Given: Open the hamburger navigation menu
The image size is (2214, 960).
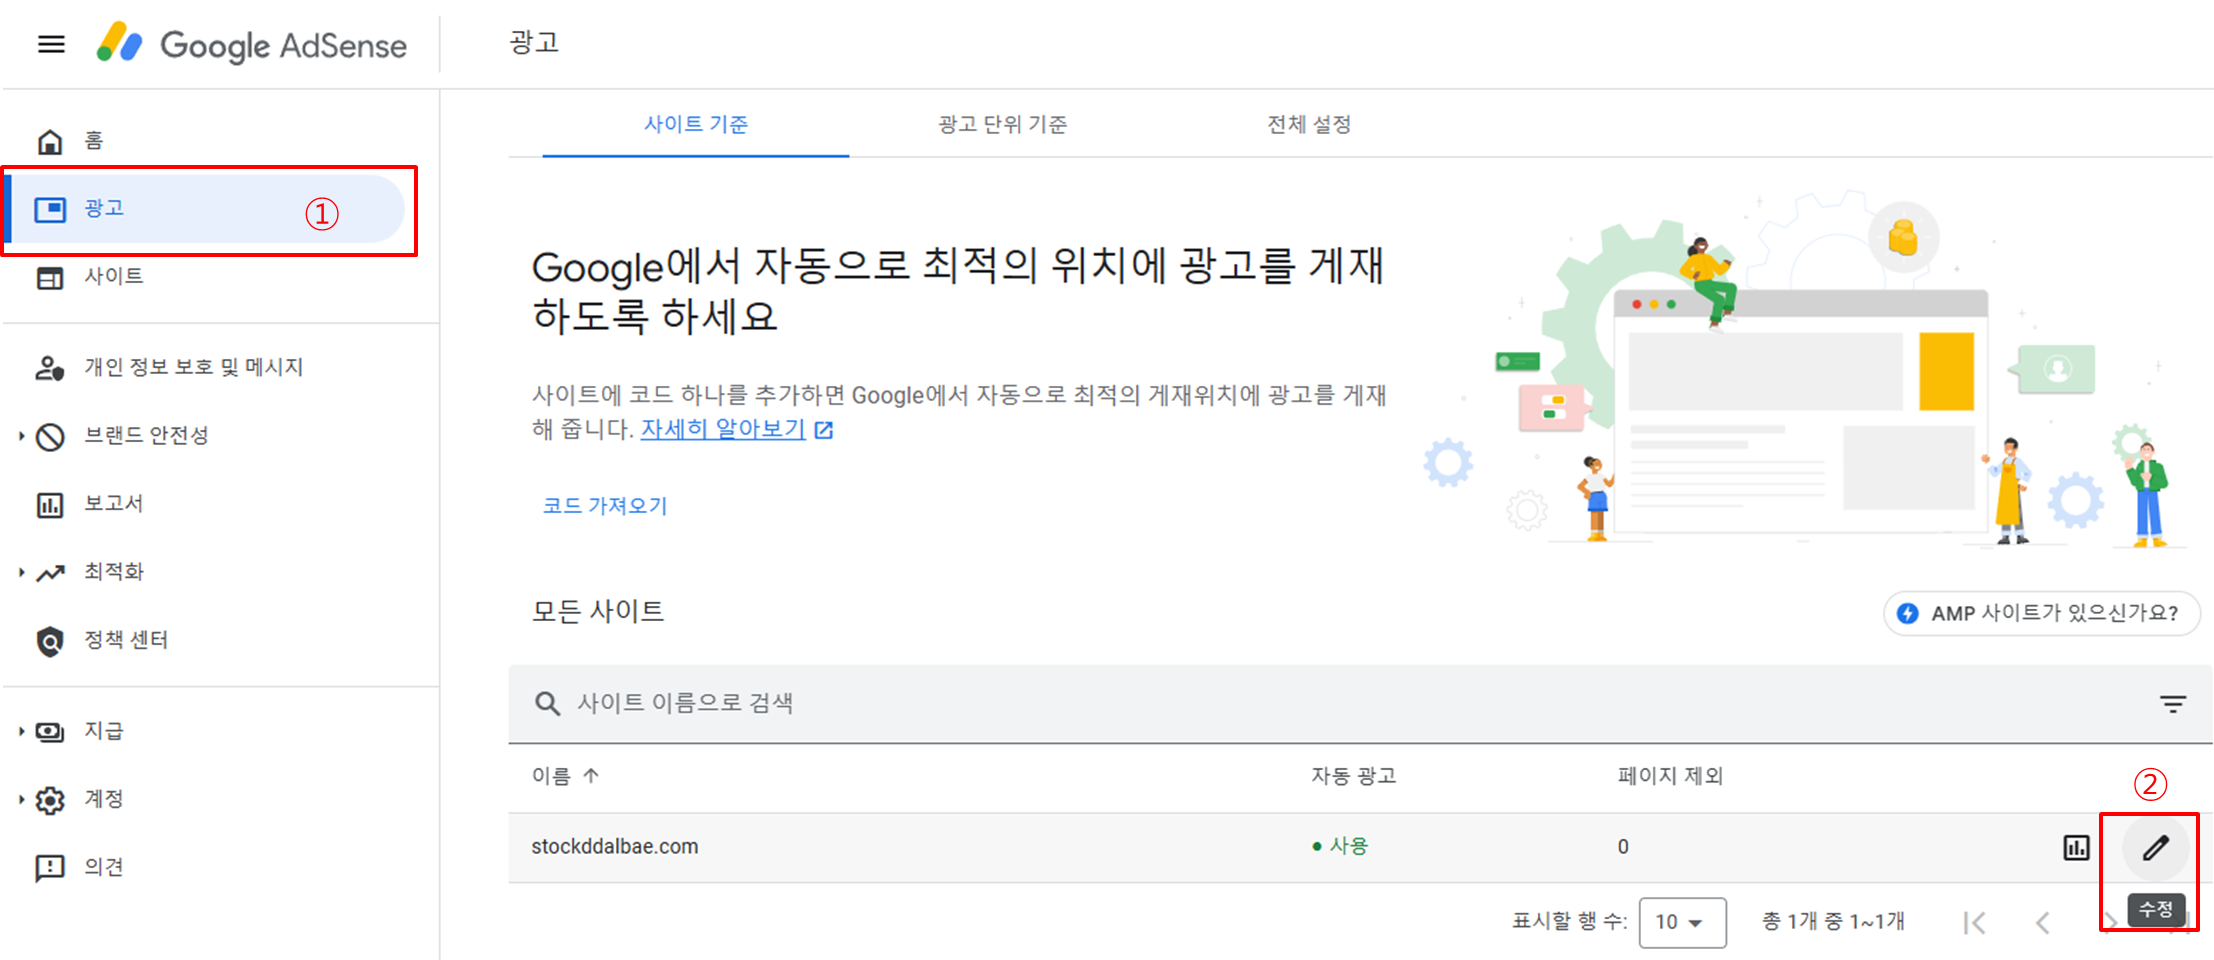Looking at the screenshot, I should [x=50, y=44].
